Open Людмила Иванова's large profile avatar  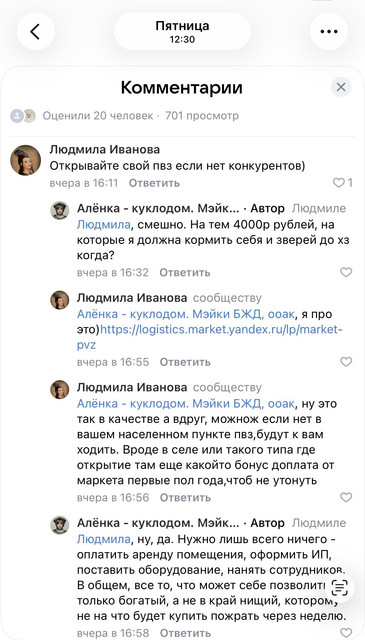(25, 160)
